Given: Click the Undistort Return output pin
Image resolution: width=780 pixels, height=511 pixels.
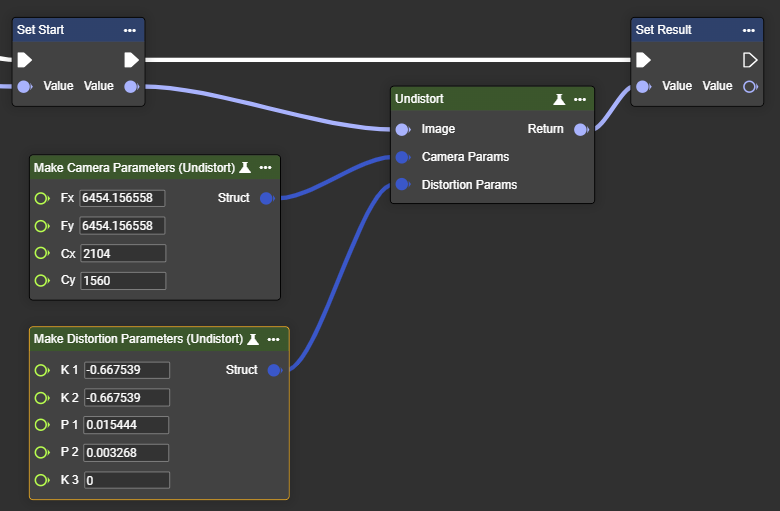Looking at the screenshot, I should coord(580,129).
